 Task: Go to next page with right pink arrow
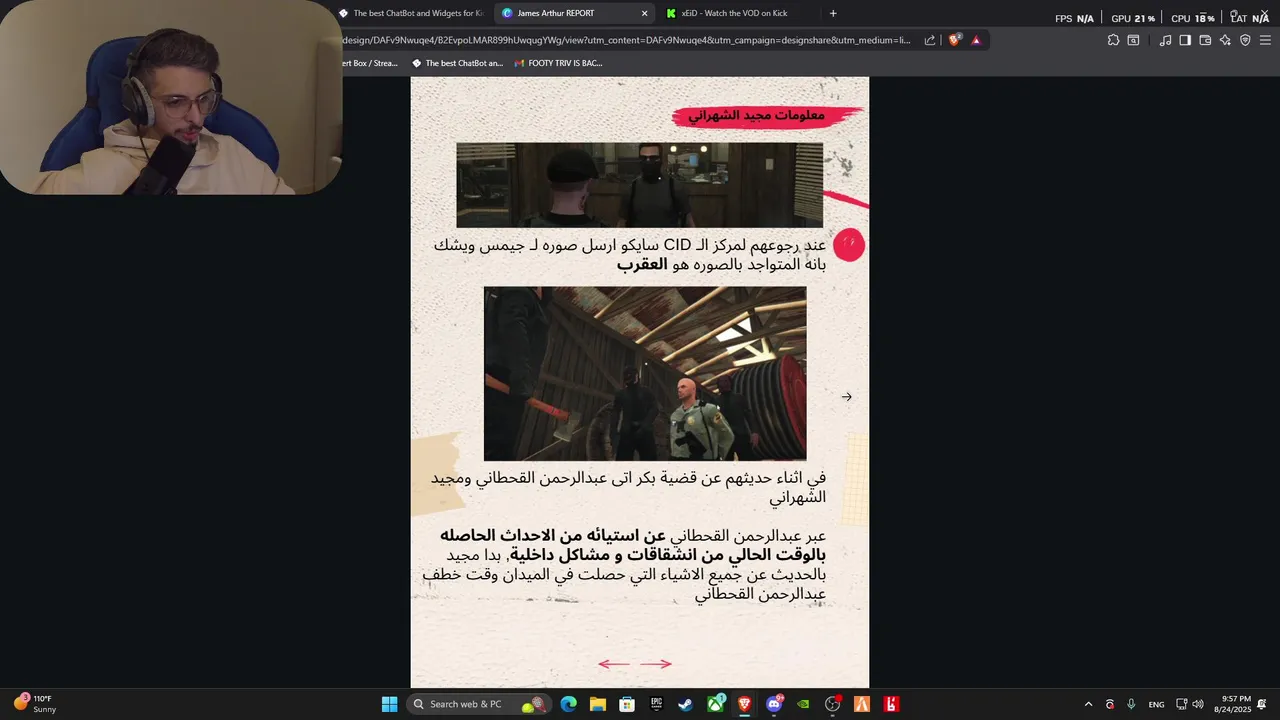click(656, 663)
